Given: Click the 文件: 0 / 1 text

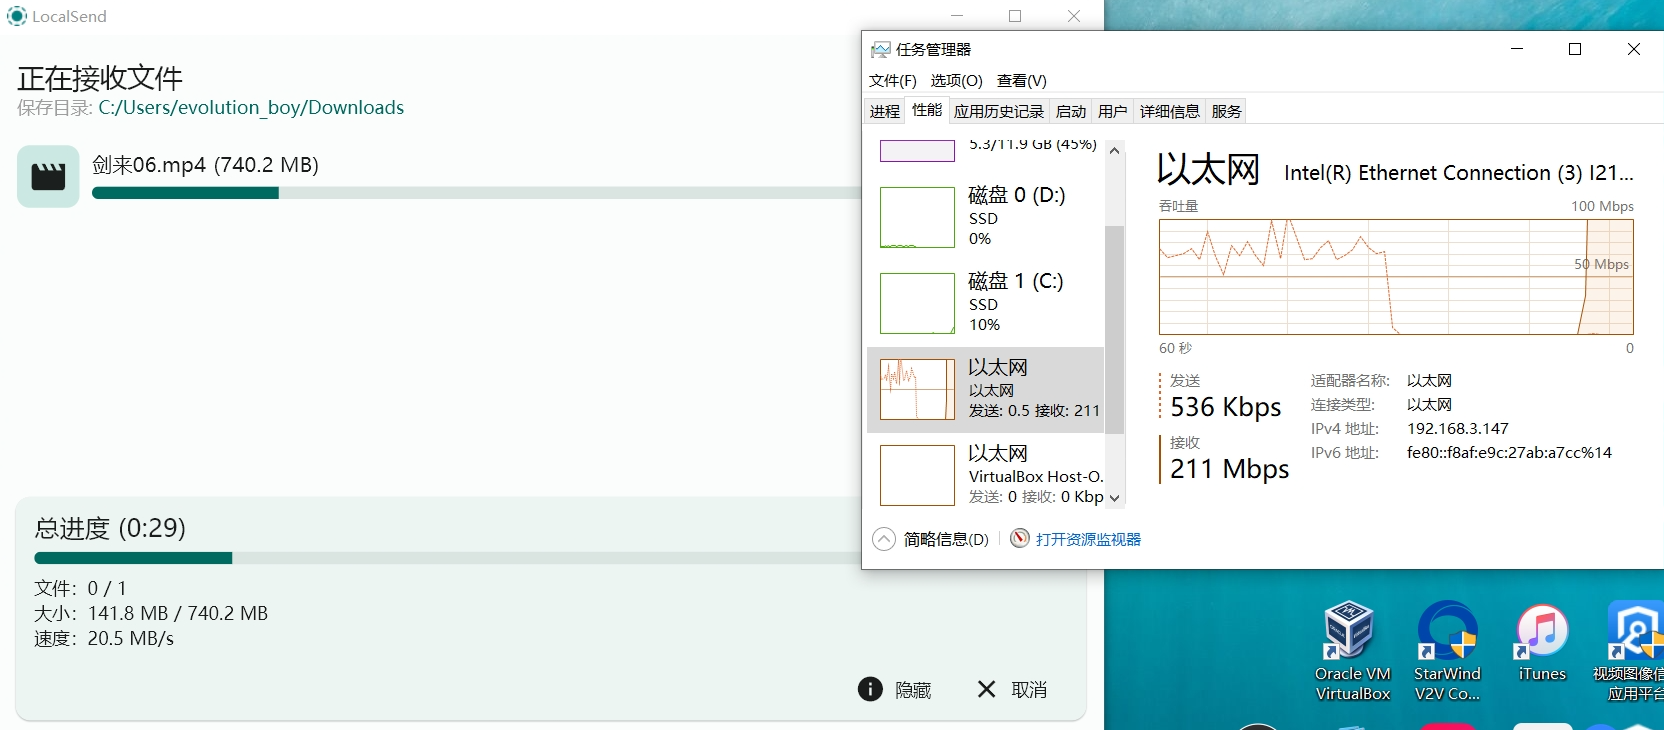Looking at the screenshot, I should click(80, 588).
